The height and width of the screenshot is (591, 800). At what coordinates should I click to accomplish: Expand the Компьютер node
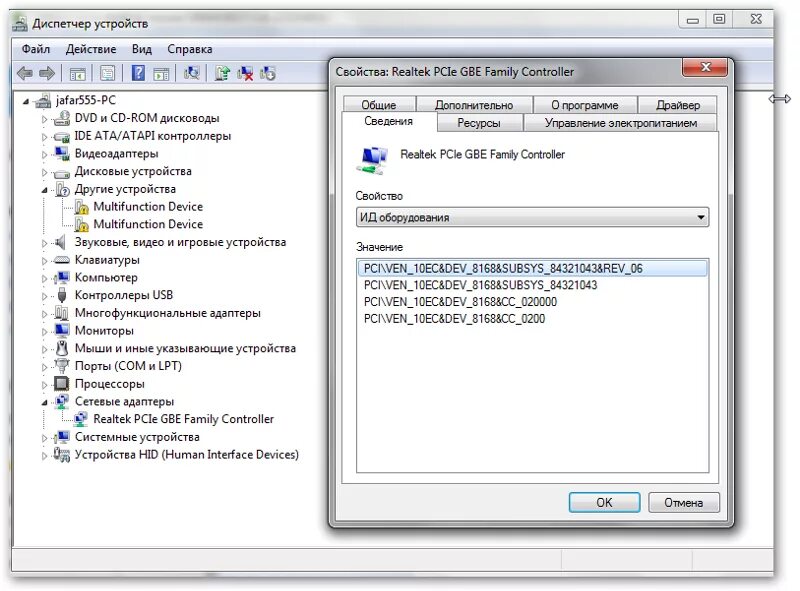[44, 279]
